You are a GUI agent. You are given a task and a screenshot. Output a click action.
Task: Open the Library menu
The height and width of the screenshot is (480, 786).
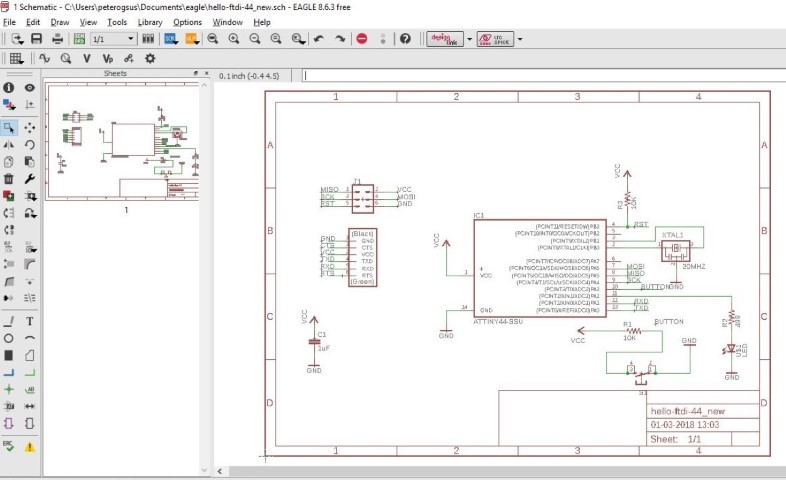[150, 22]
